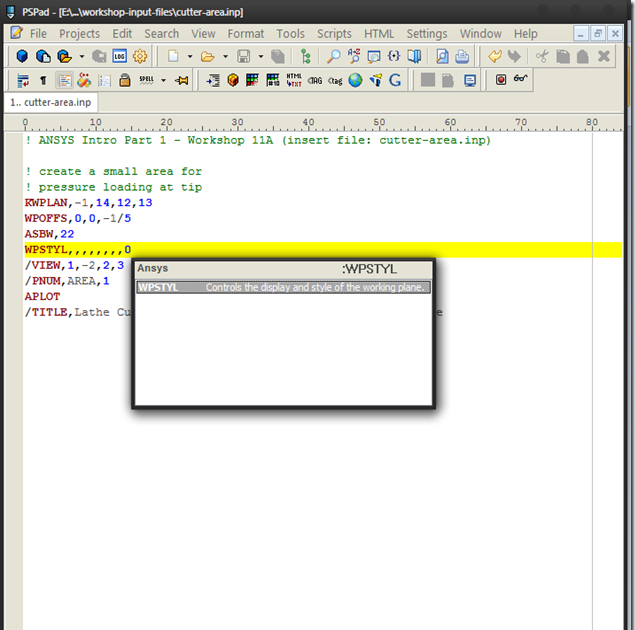Open the Scripts menu
635x630 pixels.
pyautogui.click(x=334, y=33)
